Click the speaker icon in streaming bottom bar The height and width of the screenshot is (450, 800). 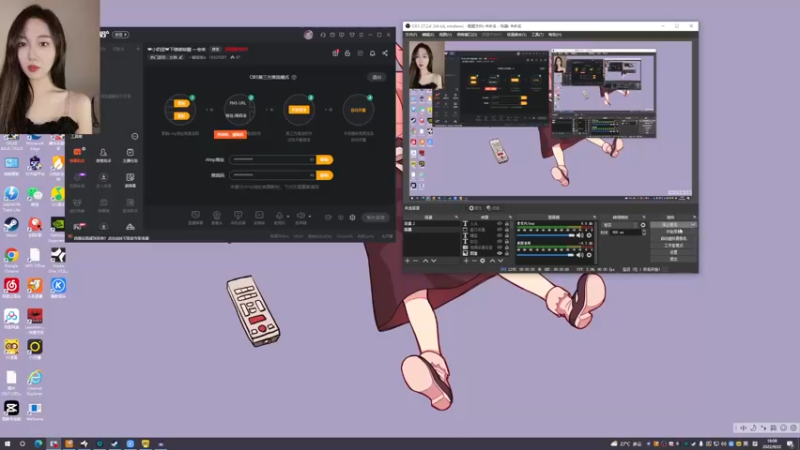(x=301, y=216)
